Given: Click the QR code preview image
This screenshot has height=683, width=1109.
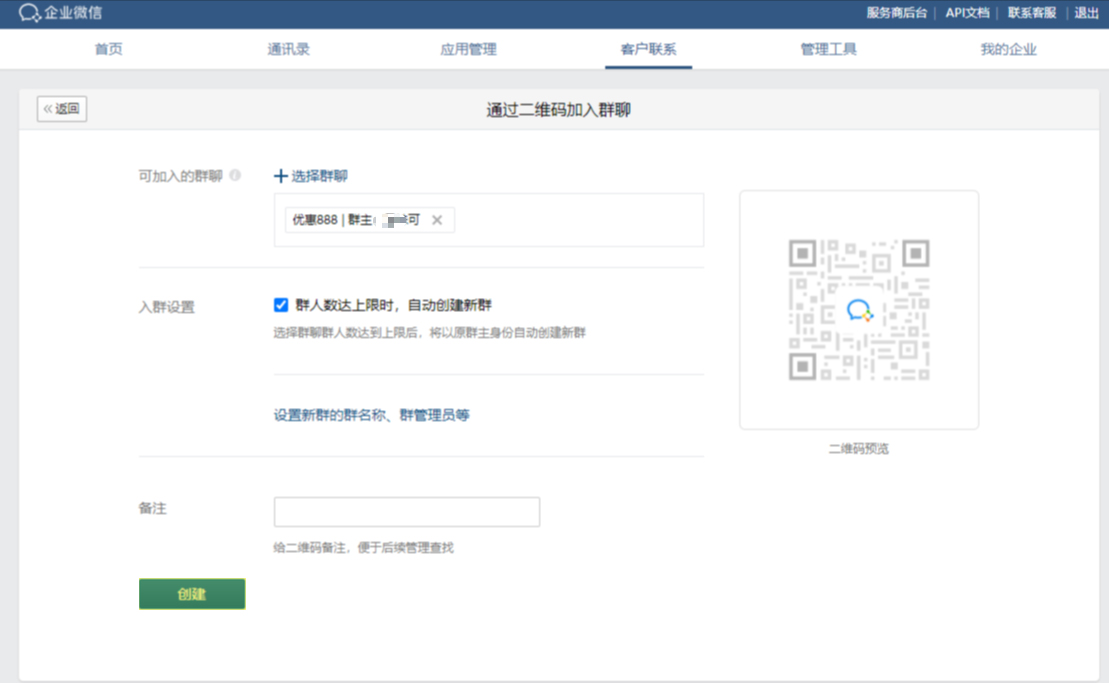Looking at the screenshot, I should pos(859,310).
